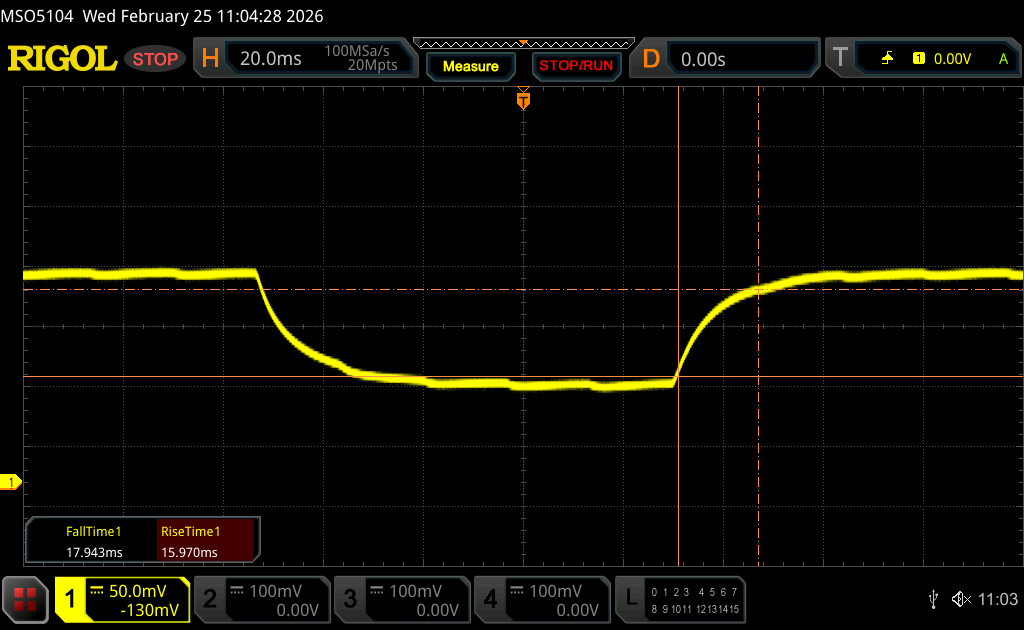Click the waveform memory position bar
The height and width of the screenshot is (630, 1024).
point(523,43)
